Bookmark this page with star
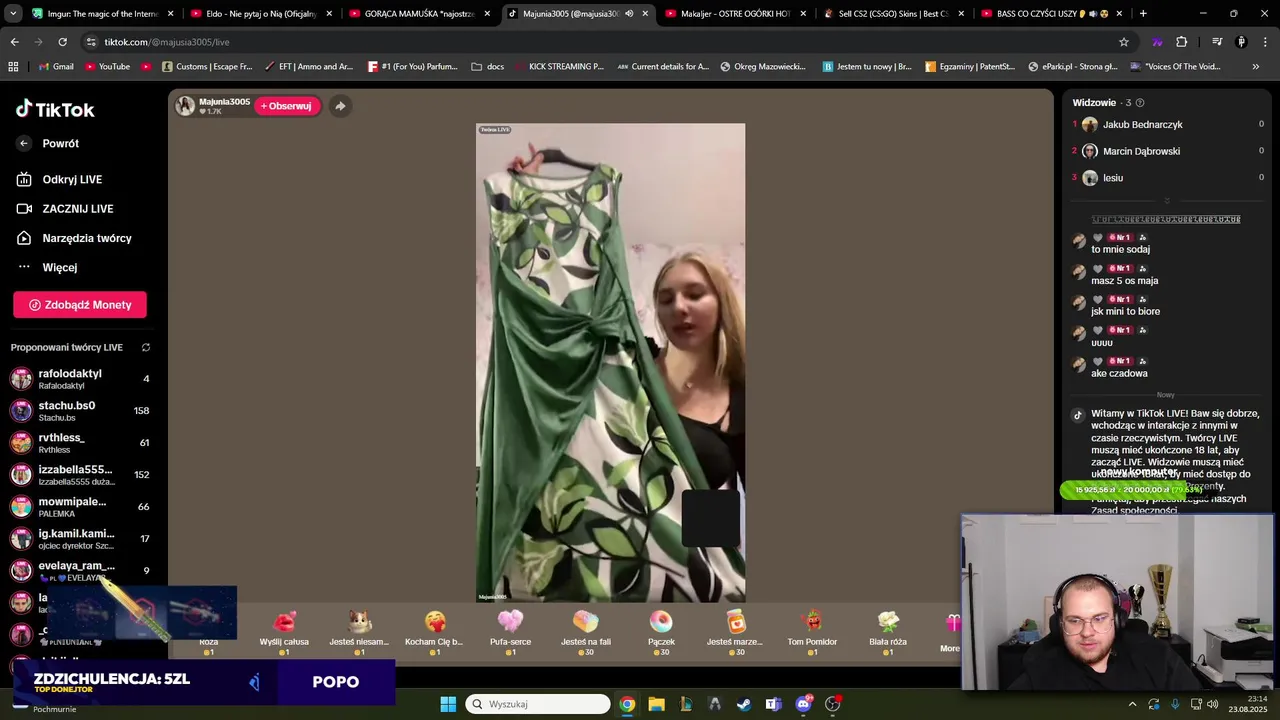The image size is (1280, 720). click(1124, 42)
